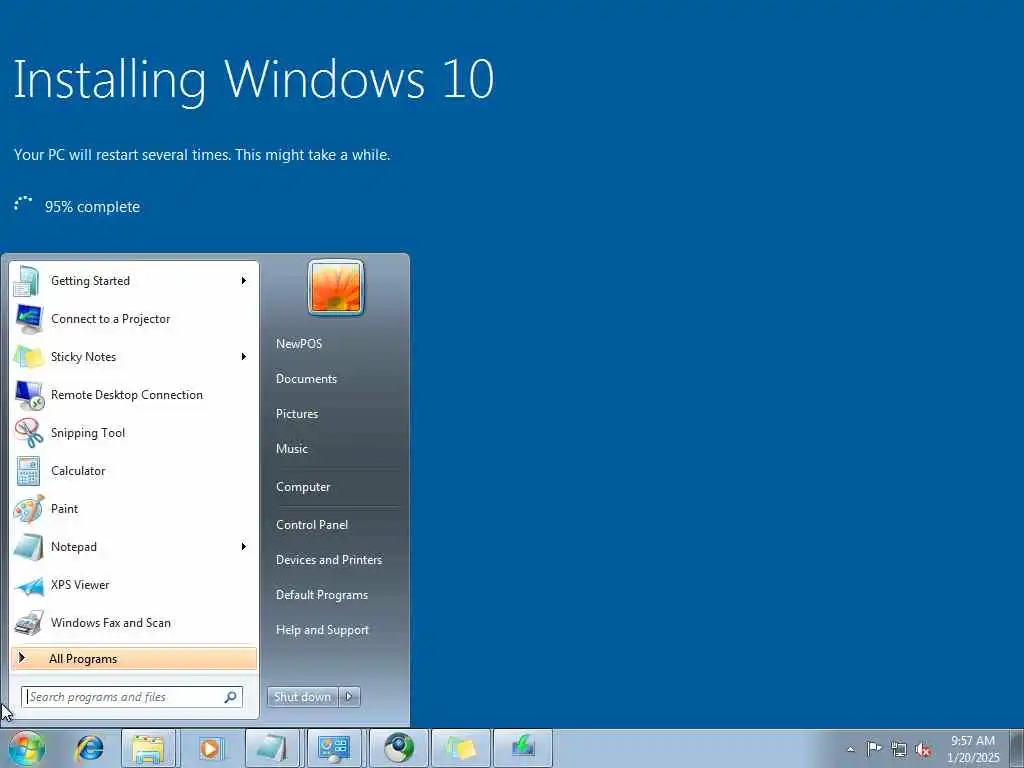Click the muted volume tray icon
The image size is (1024, 768).
(923, 750)
